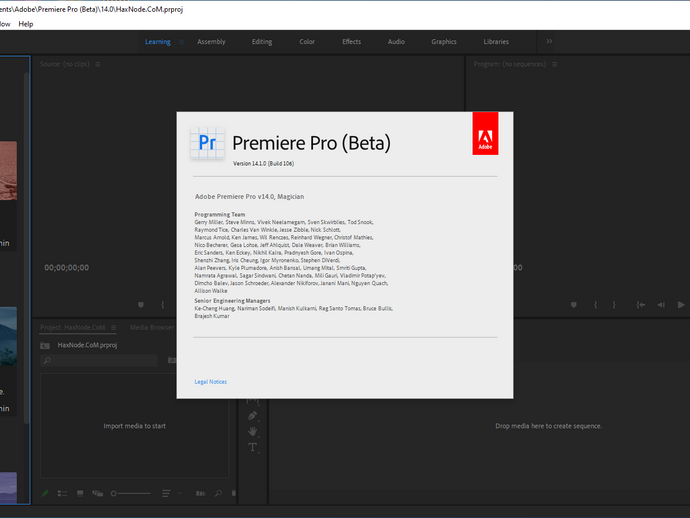This screenshot has width=690, height=518.
Task: Play in the Program monitor
Action: click(x=681, y=305)
